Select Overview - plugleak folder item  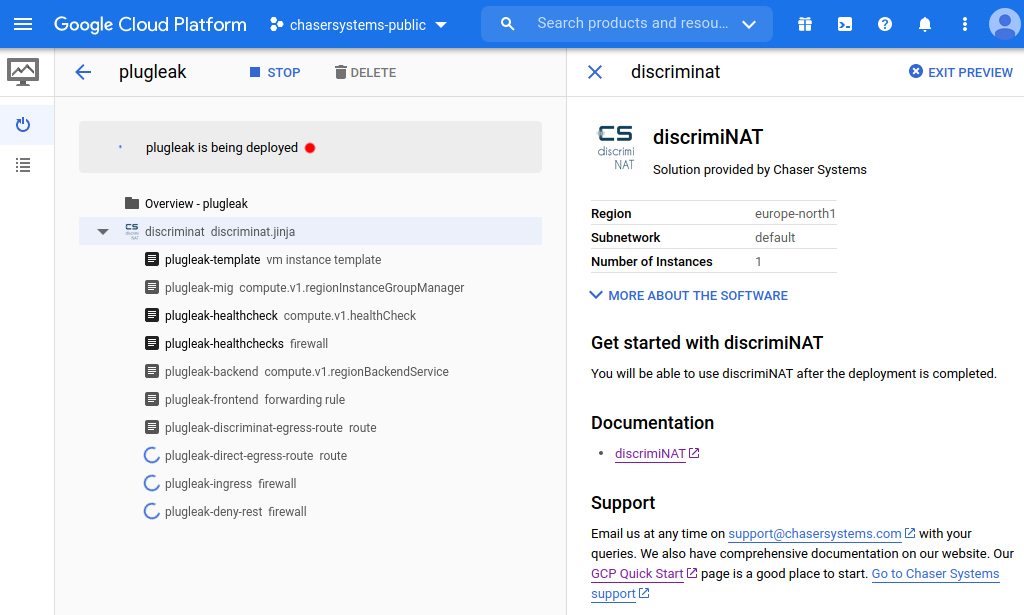pos(195,204)
